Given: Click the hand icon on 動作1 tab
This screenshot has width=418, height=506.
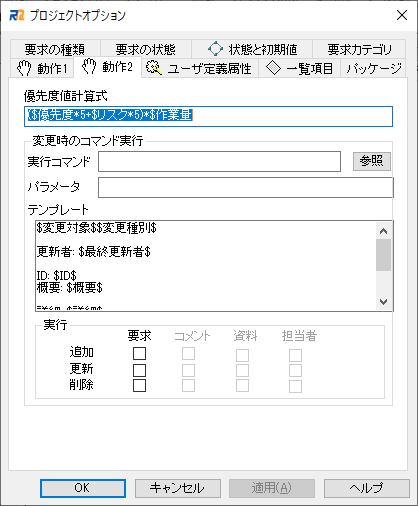Looking at the screenshot, I should (24, 68).
